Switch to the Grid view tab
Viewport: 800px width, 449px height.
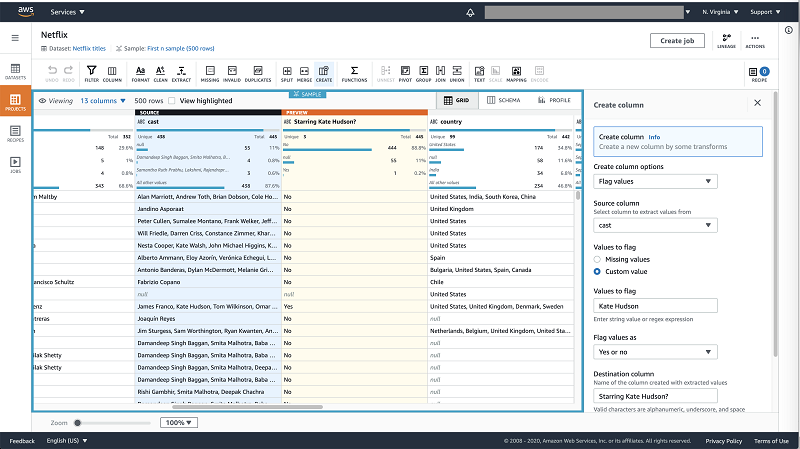[457, 101]
